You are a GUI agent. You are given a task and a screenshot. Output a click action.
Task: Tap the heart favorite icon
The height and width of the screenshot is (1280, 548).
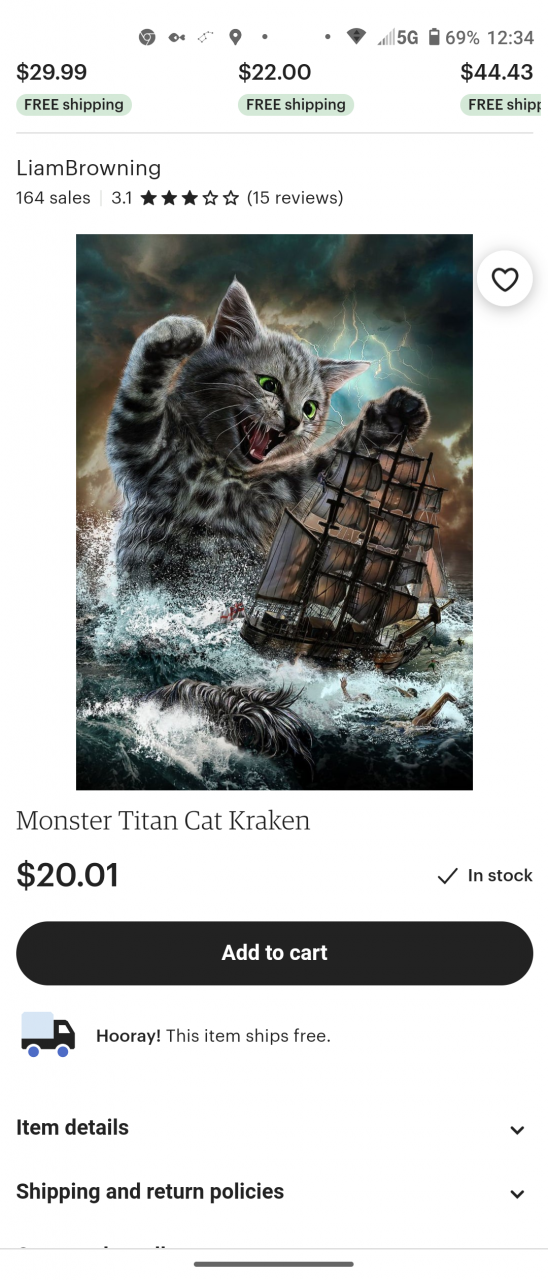pyautogui.click(x=505, y=279)
